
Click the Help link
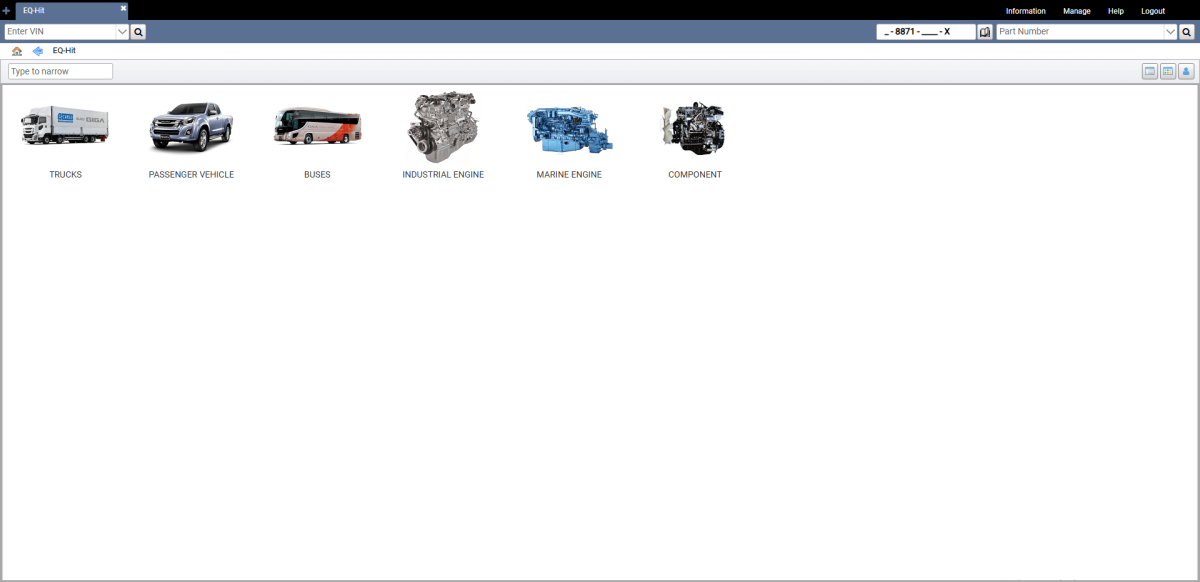(x=1116, y=11)
